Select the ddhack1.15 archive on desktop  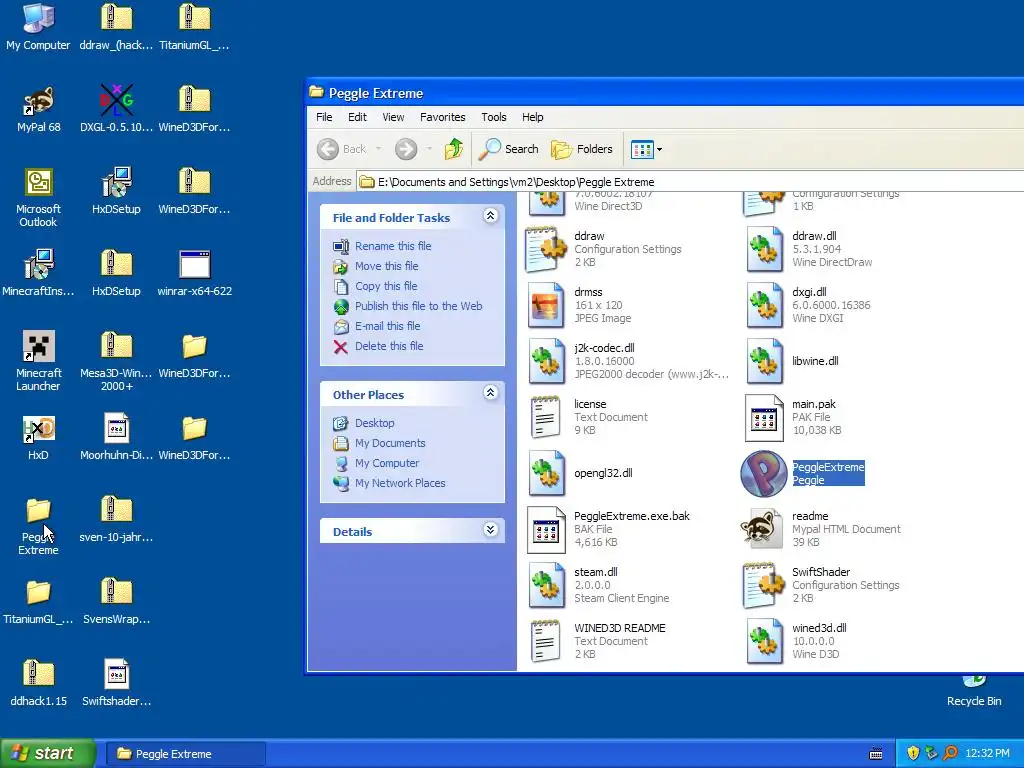(38, 682)
